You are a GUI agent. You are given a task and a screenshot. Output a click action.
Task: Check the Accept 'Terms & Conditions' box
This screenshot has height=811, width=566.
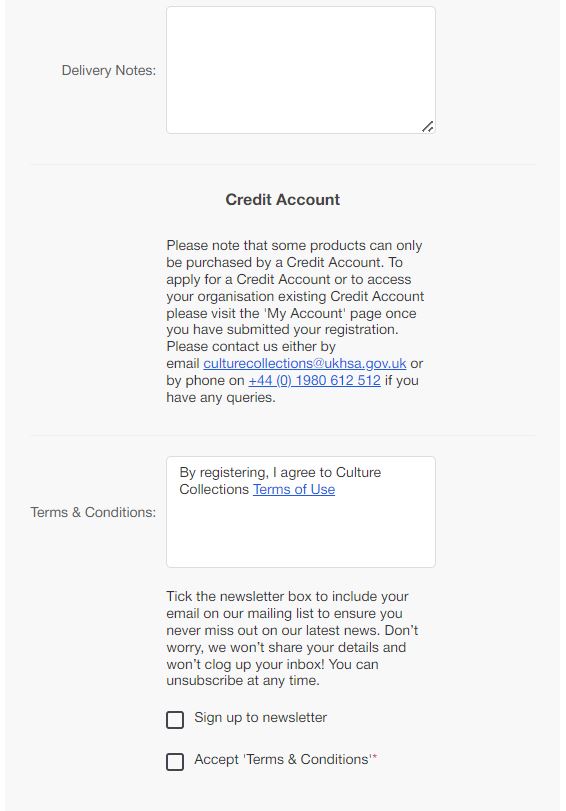(x=175, y=761)
